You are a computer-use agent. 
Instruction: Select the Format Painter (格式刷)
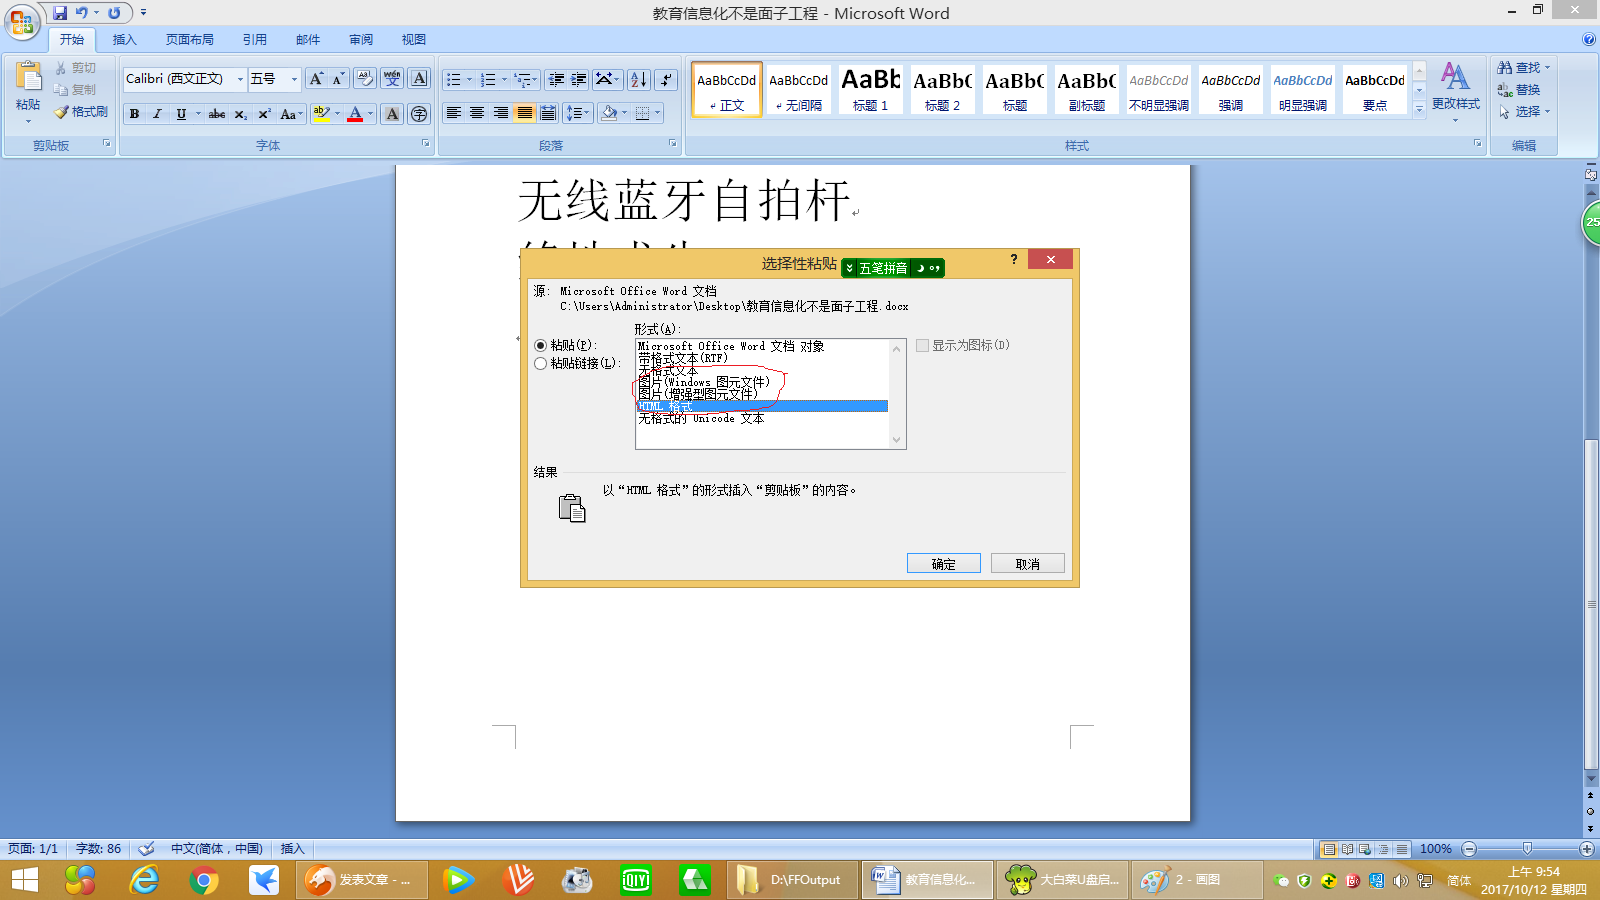[x=82, y=111]
